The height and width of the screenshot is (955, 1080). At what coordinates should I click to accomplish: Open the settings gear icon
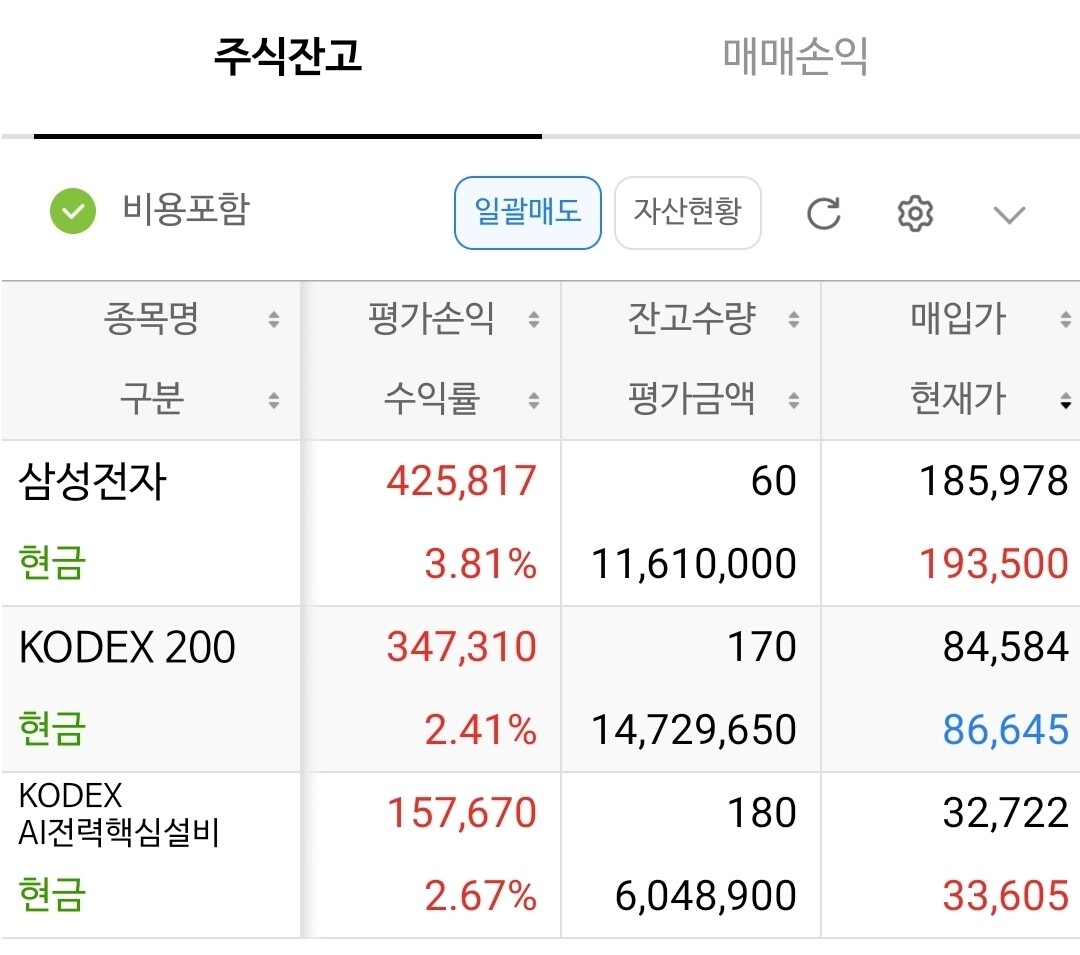[915, 213]
